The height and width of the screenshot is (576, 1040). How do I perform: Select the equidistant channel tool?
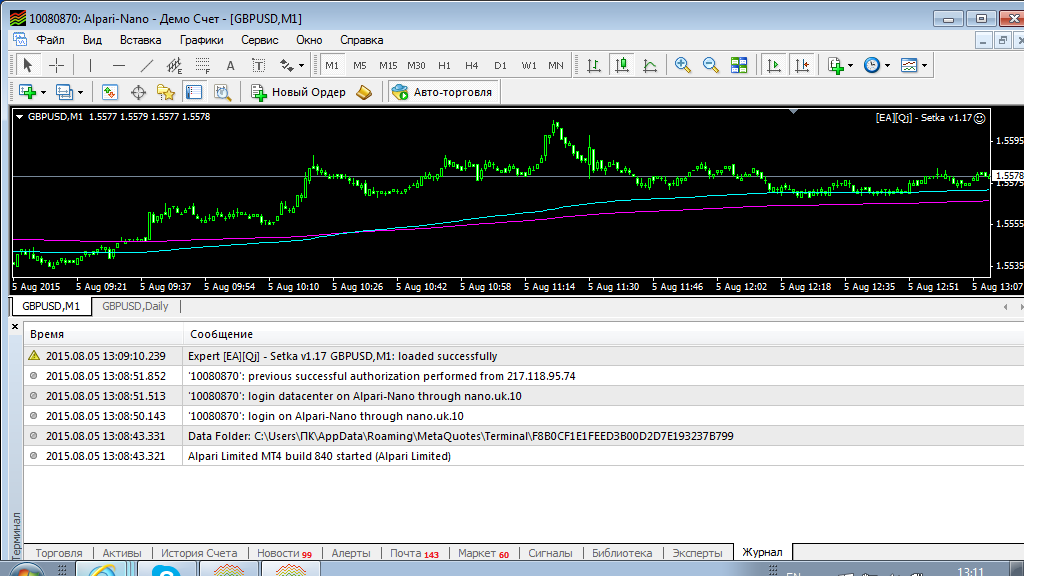pyautogui.click(x=174, y=65)
